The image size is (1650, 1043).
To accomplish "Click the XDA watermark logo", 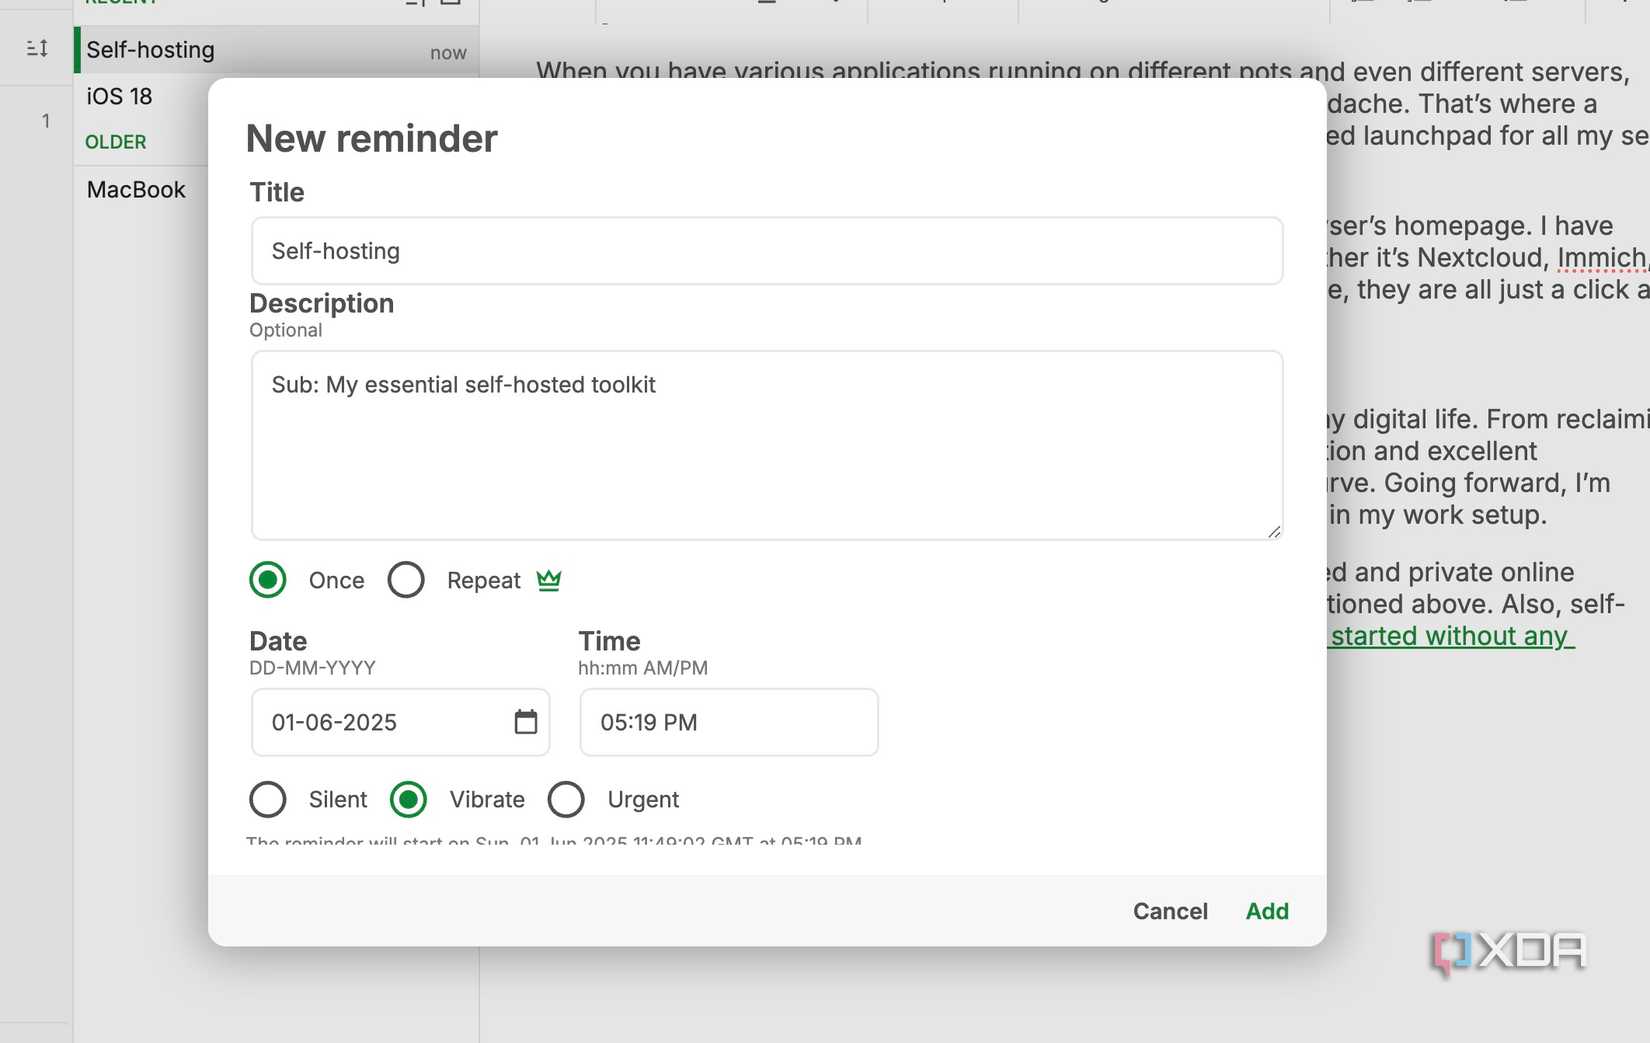I will [x=1509, y=951].
